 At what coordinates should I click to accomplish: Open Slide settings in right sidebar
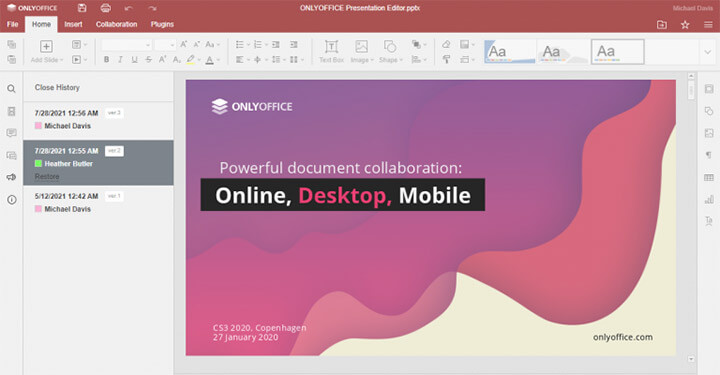[x=709, y=89]
